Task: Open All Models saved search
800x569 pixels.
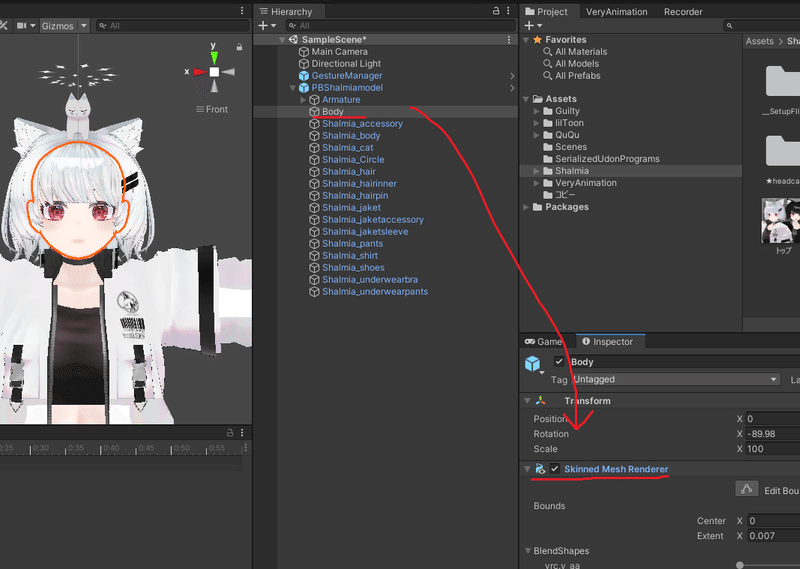Action: click(x=577, y=64)
